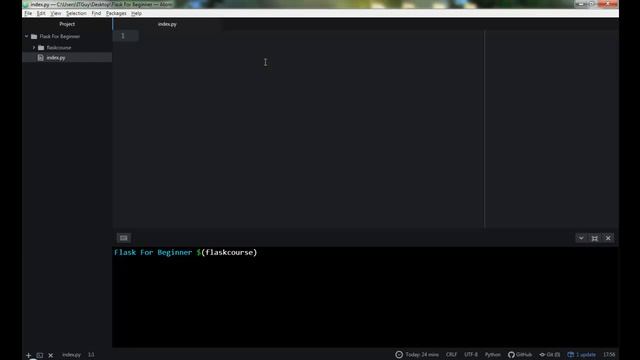640x360 pixels.
Task: Open the View menu
Action: coord(56,13)
